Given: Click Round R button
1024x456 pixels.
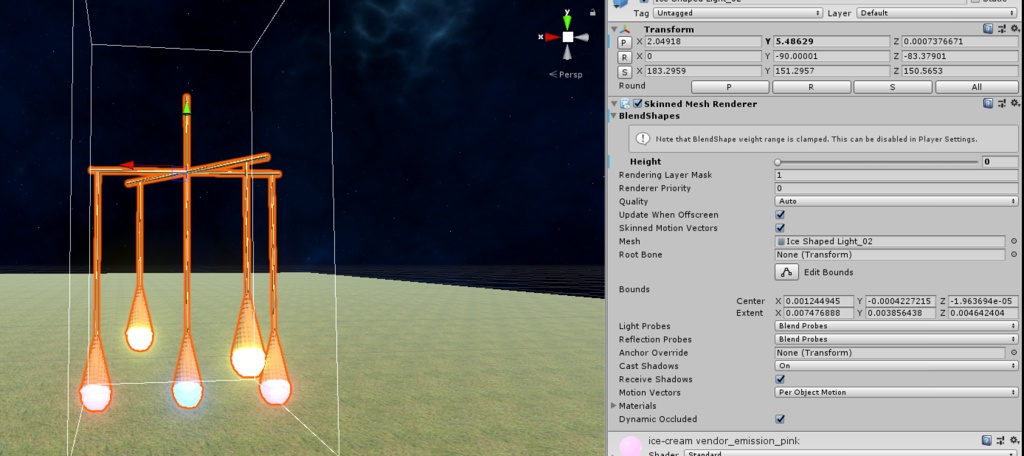Looking at the screenshot, I should pyautogui.click(x=812, y=87).
